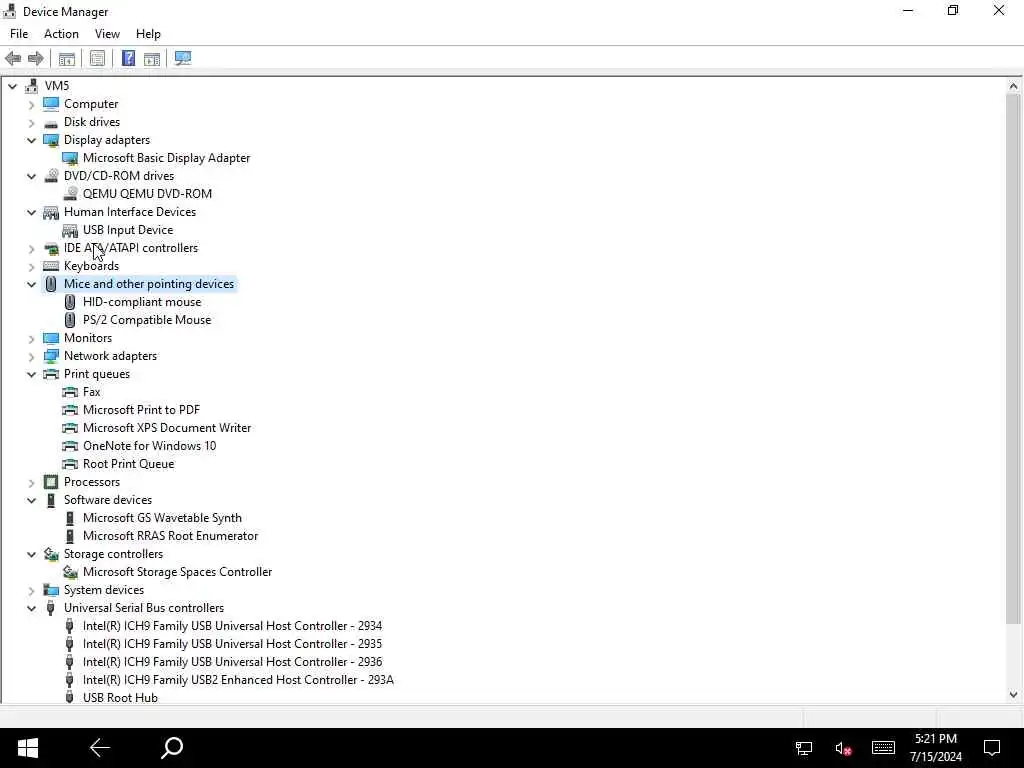Collapse the Display adapters category
This screenshot has width=1024, height=768.
[x=31, y=140]
